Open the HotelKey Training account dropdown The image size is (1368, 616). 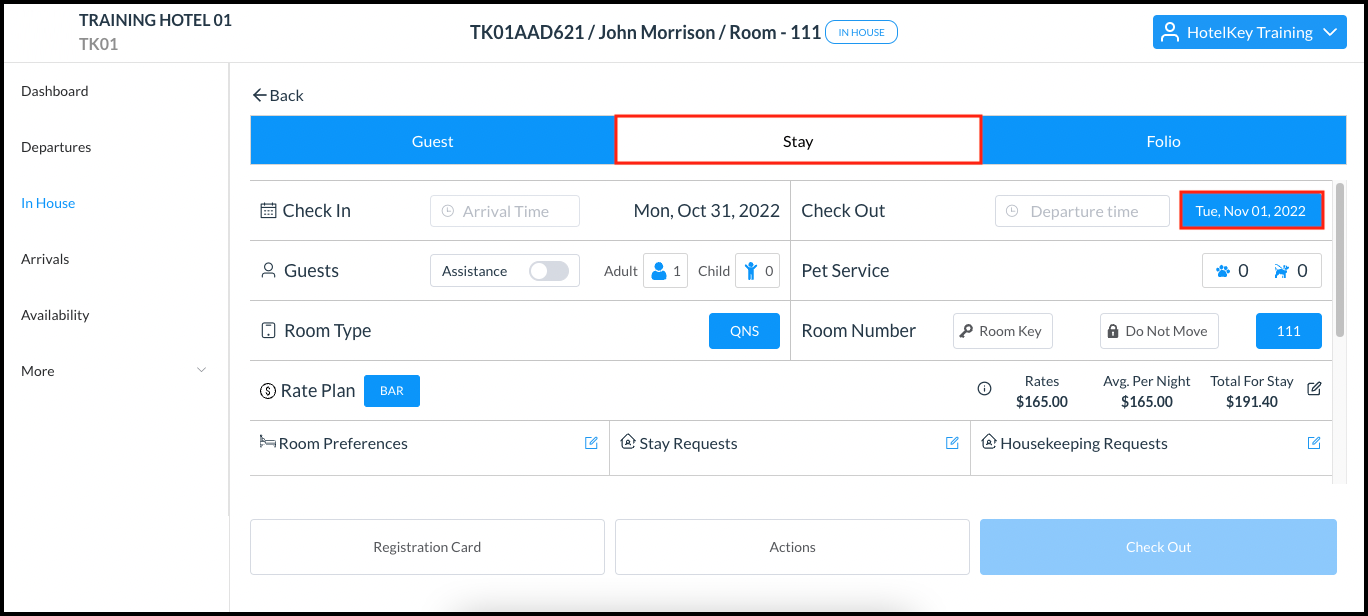[1248, 32]
